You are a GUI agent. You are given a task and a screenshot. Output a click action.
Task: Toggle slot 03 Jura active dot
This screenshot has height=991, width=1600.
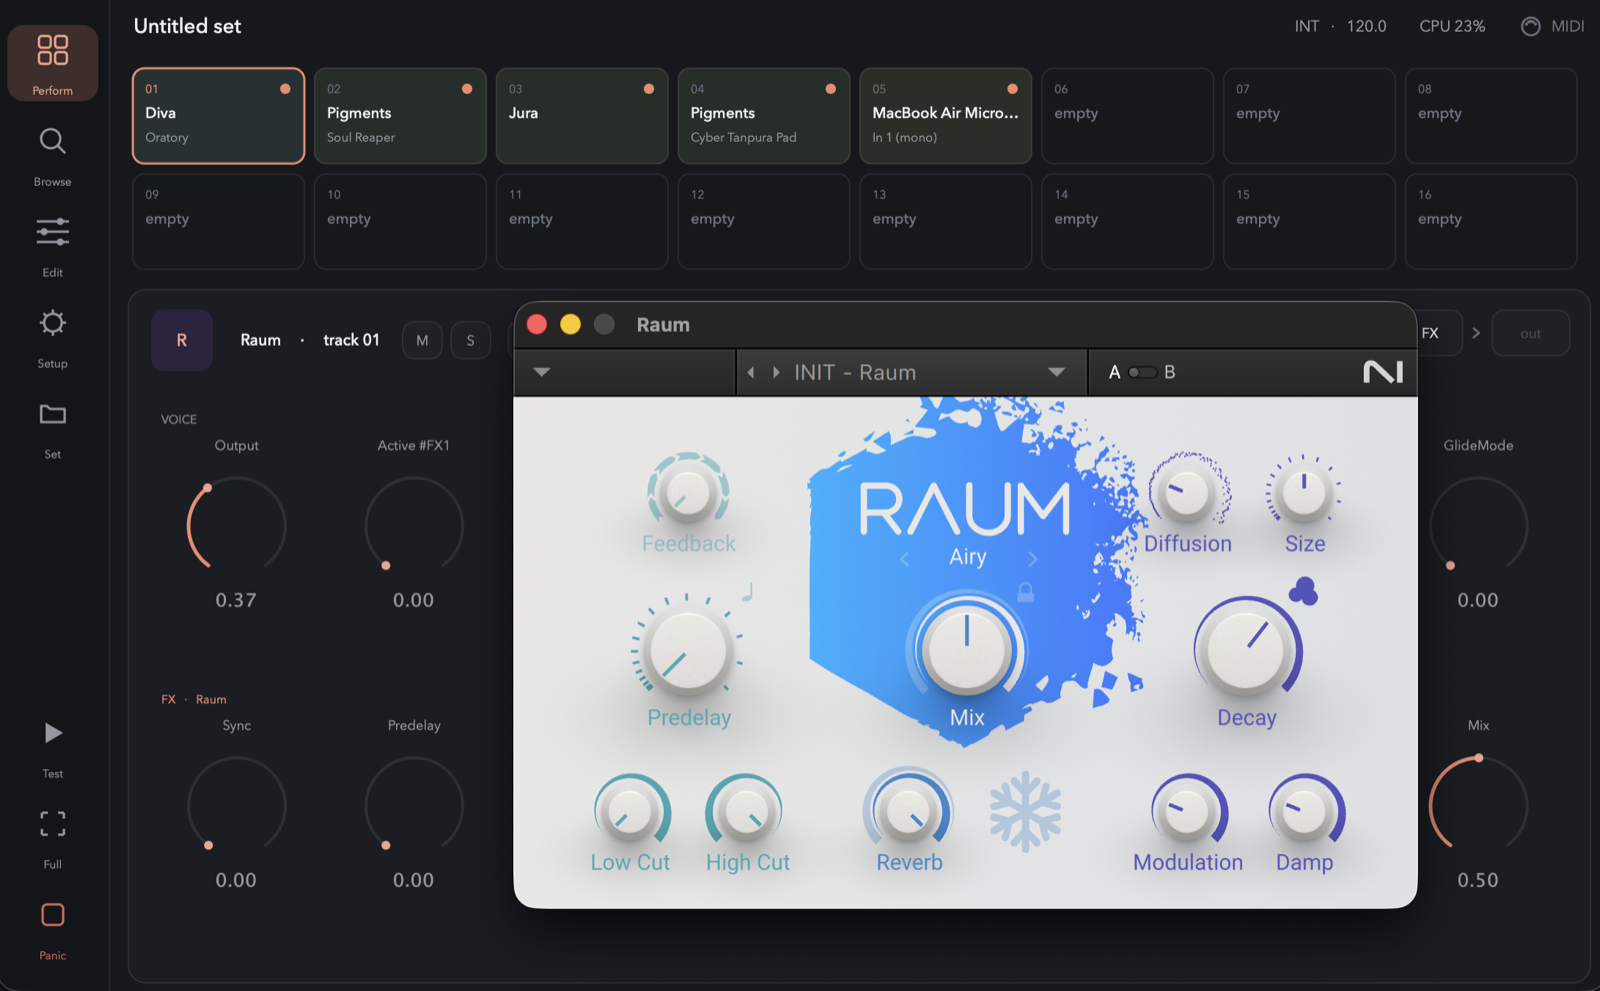pyautogui.click(x=649, y=89)
